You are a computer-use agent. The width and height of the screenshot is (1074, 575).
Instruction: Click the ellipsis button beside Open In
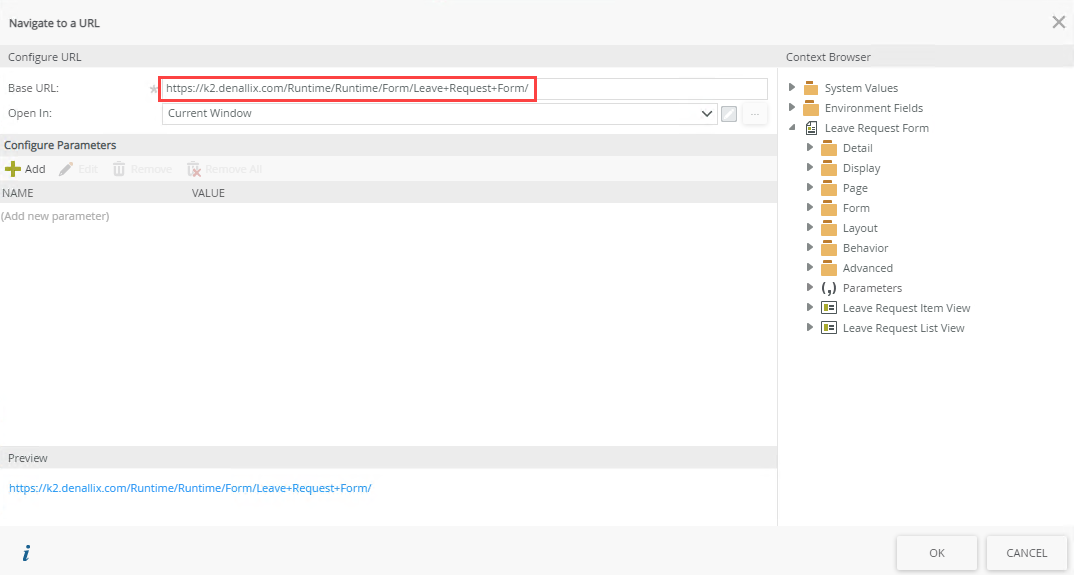[755, 114]
